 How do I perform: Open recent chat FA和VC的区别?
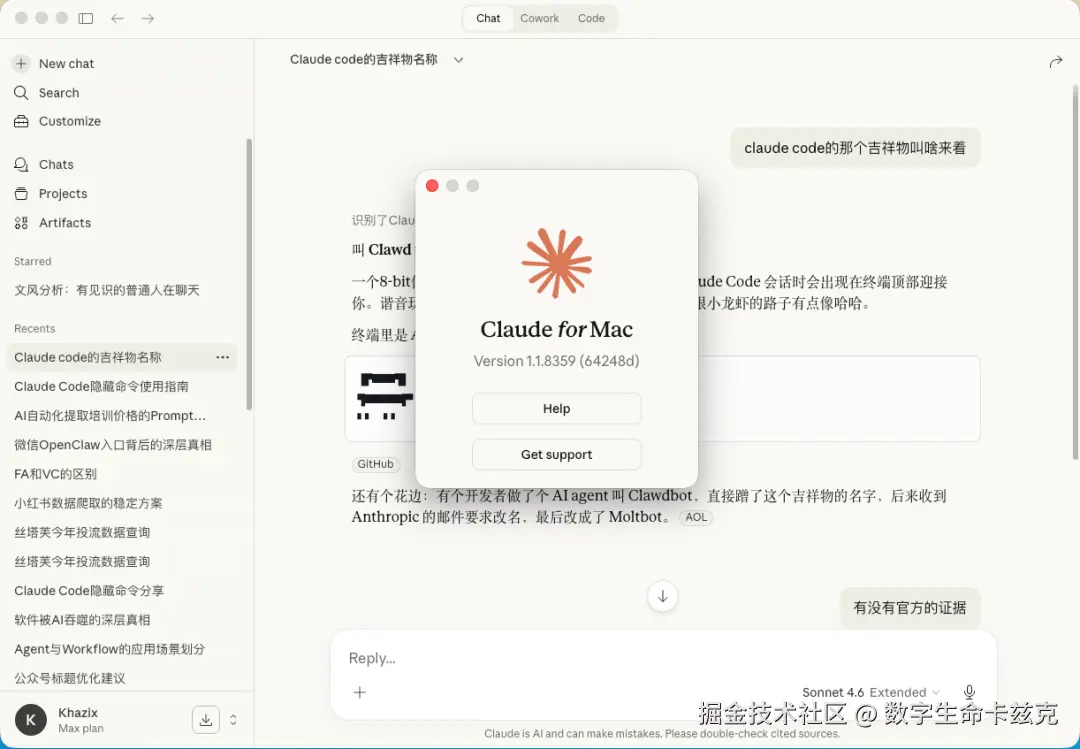[x=55, y=474]
